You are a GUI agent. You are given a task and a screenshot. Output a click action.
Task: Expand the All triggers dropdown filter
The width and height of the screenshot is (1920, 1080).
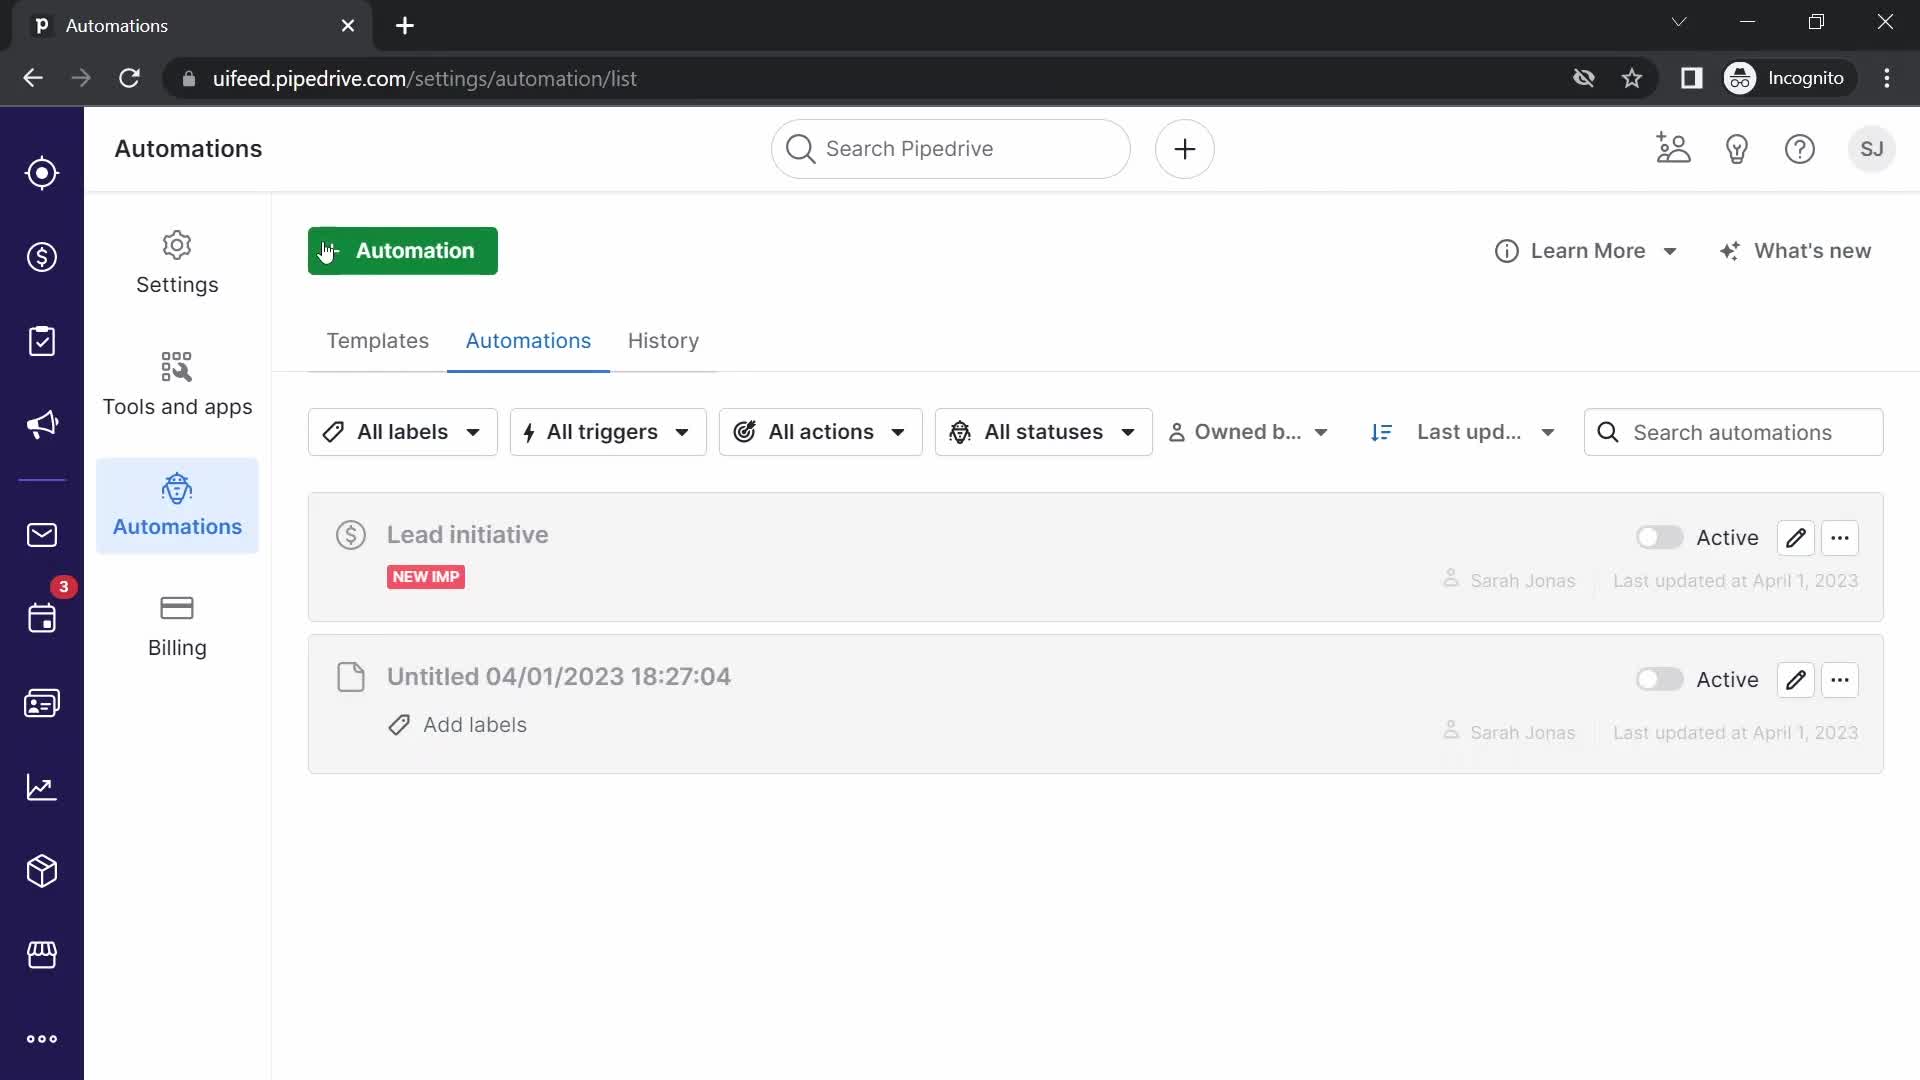click(607, 431)
